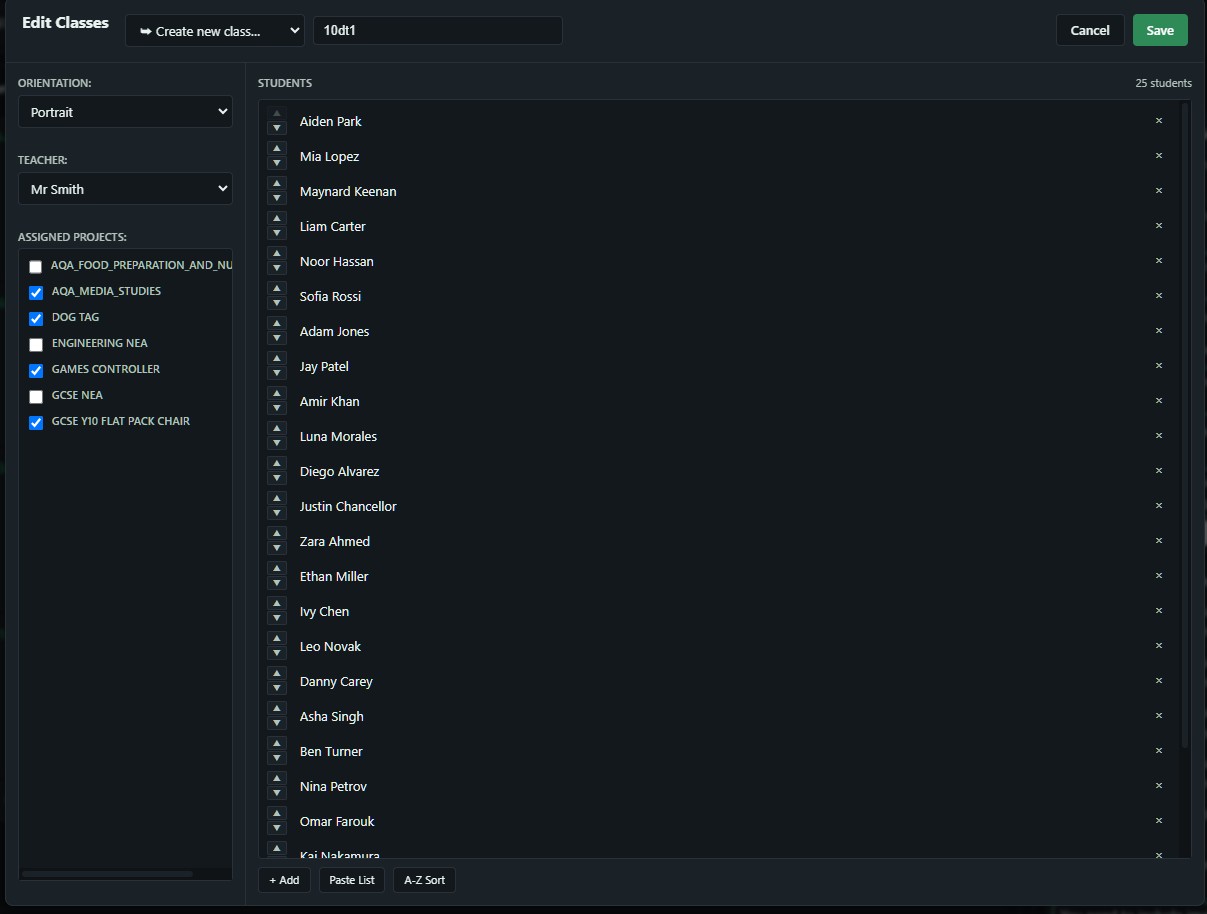Screen dimensions: 1207x914
Task: Save the class changes
Action: click(1160, 30)
